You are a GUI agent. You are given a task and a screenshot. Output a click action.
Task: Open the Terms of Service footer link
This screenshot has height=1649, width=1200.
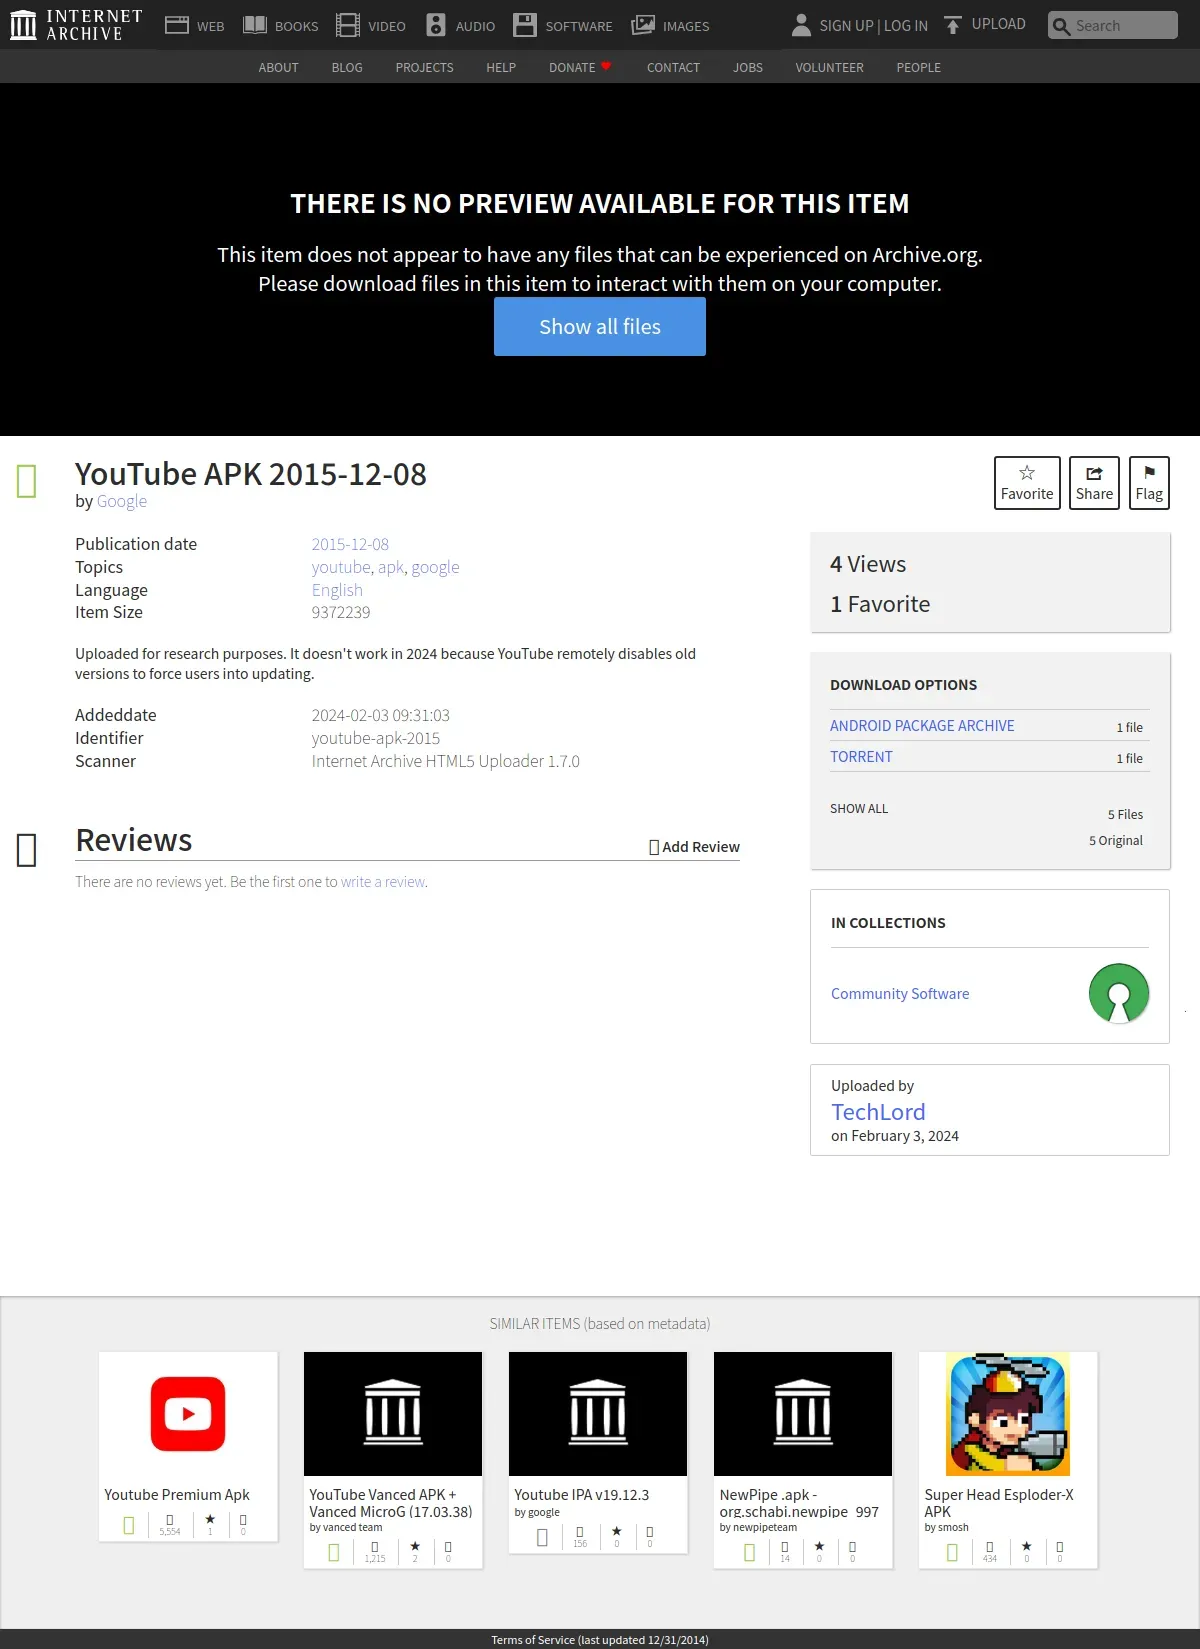[x=600, y=1640]
